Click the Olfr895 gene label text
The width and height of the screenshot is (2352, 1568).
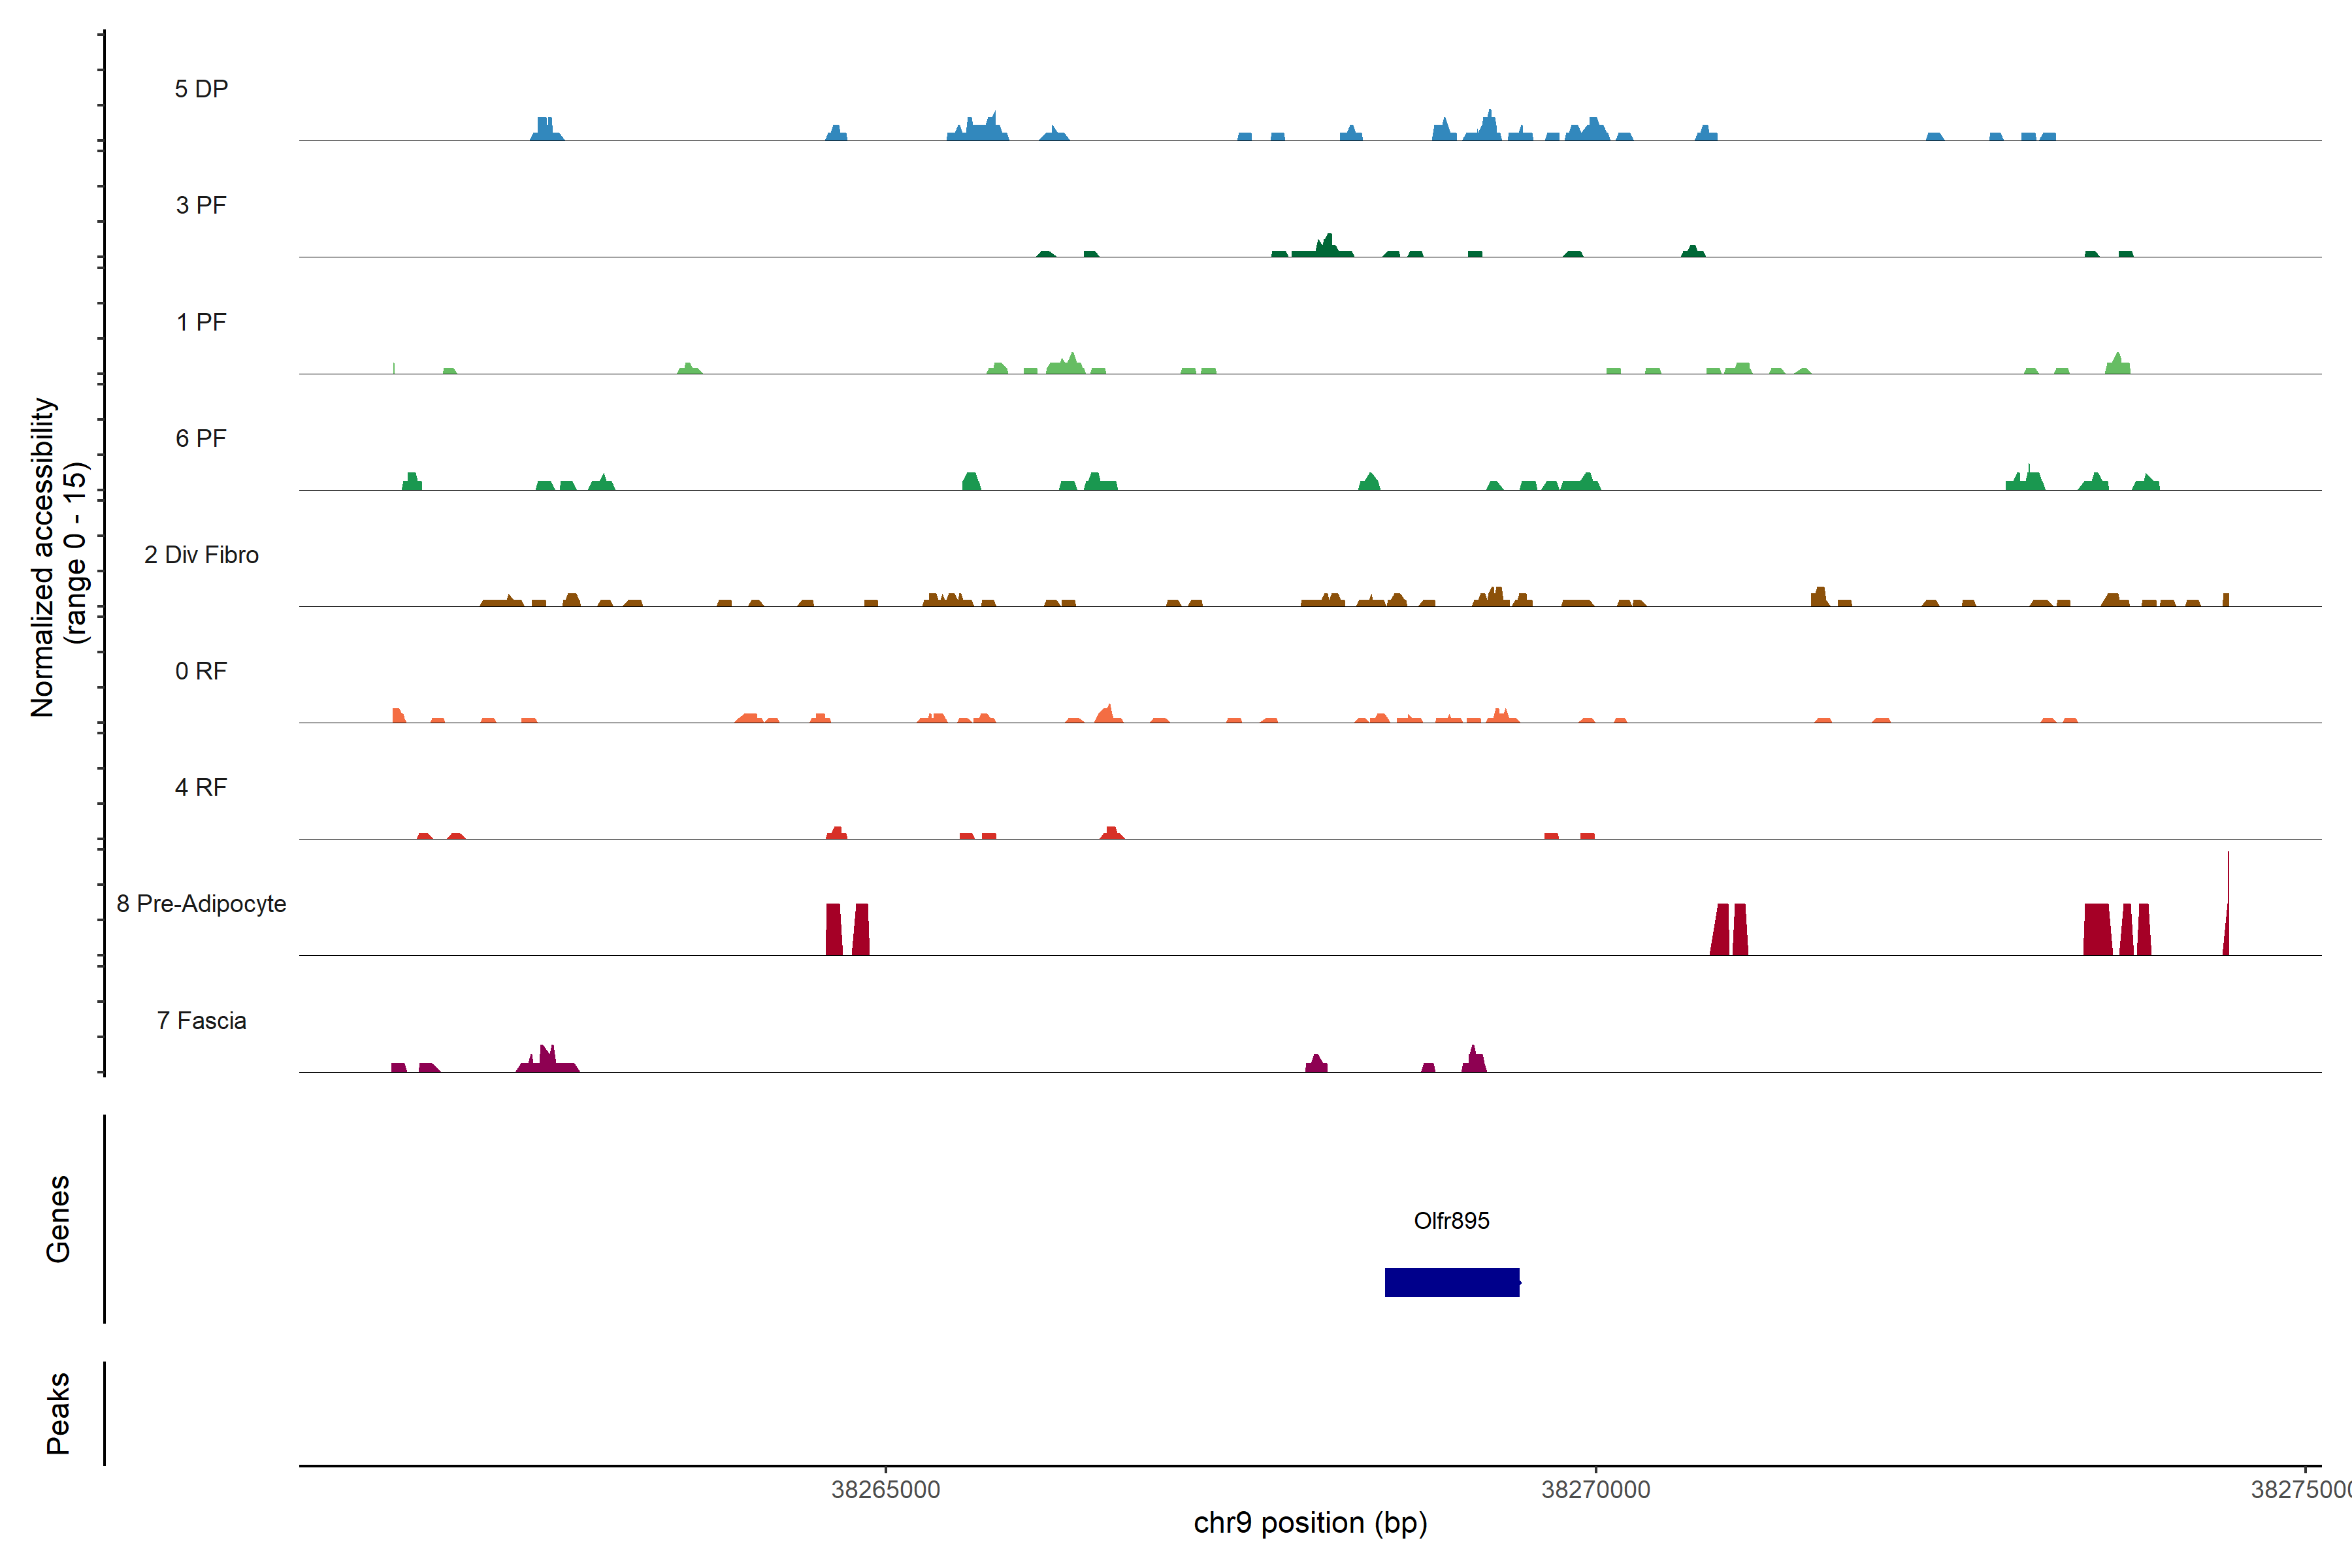point(1451,1220)
